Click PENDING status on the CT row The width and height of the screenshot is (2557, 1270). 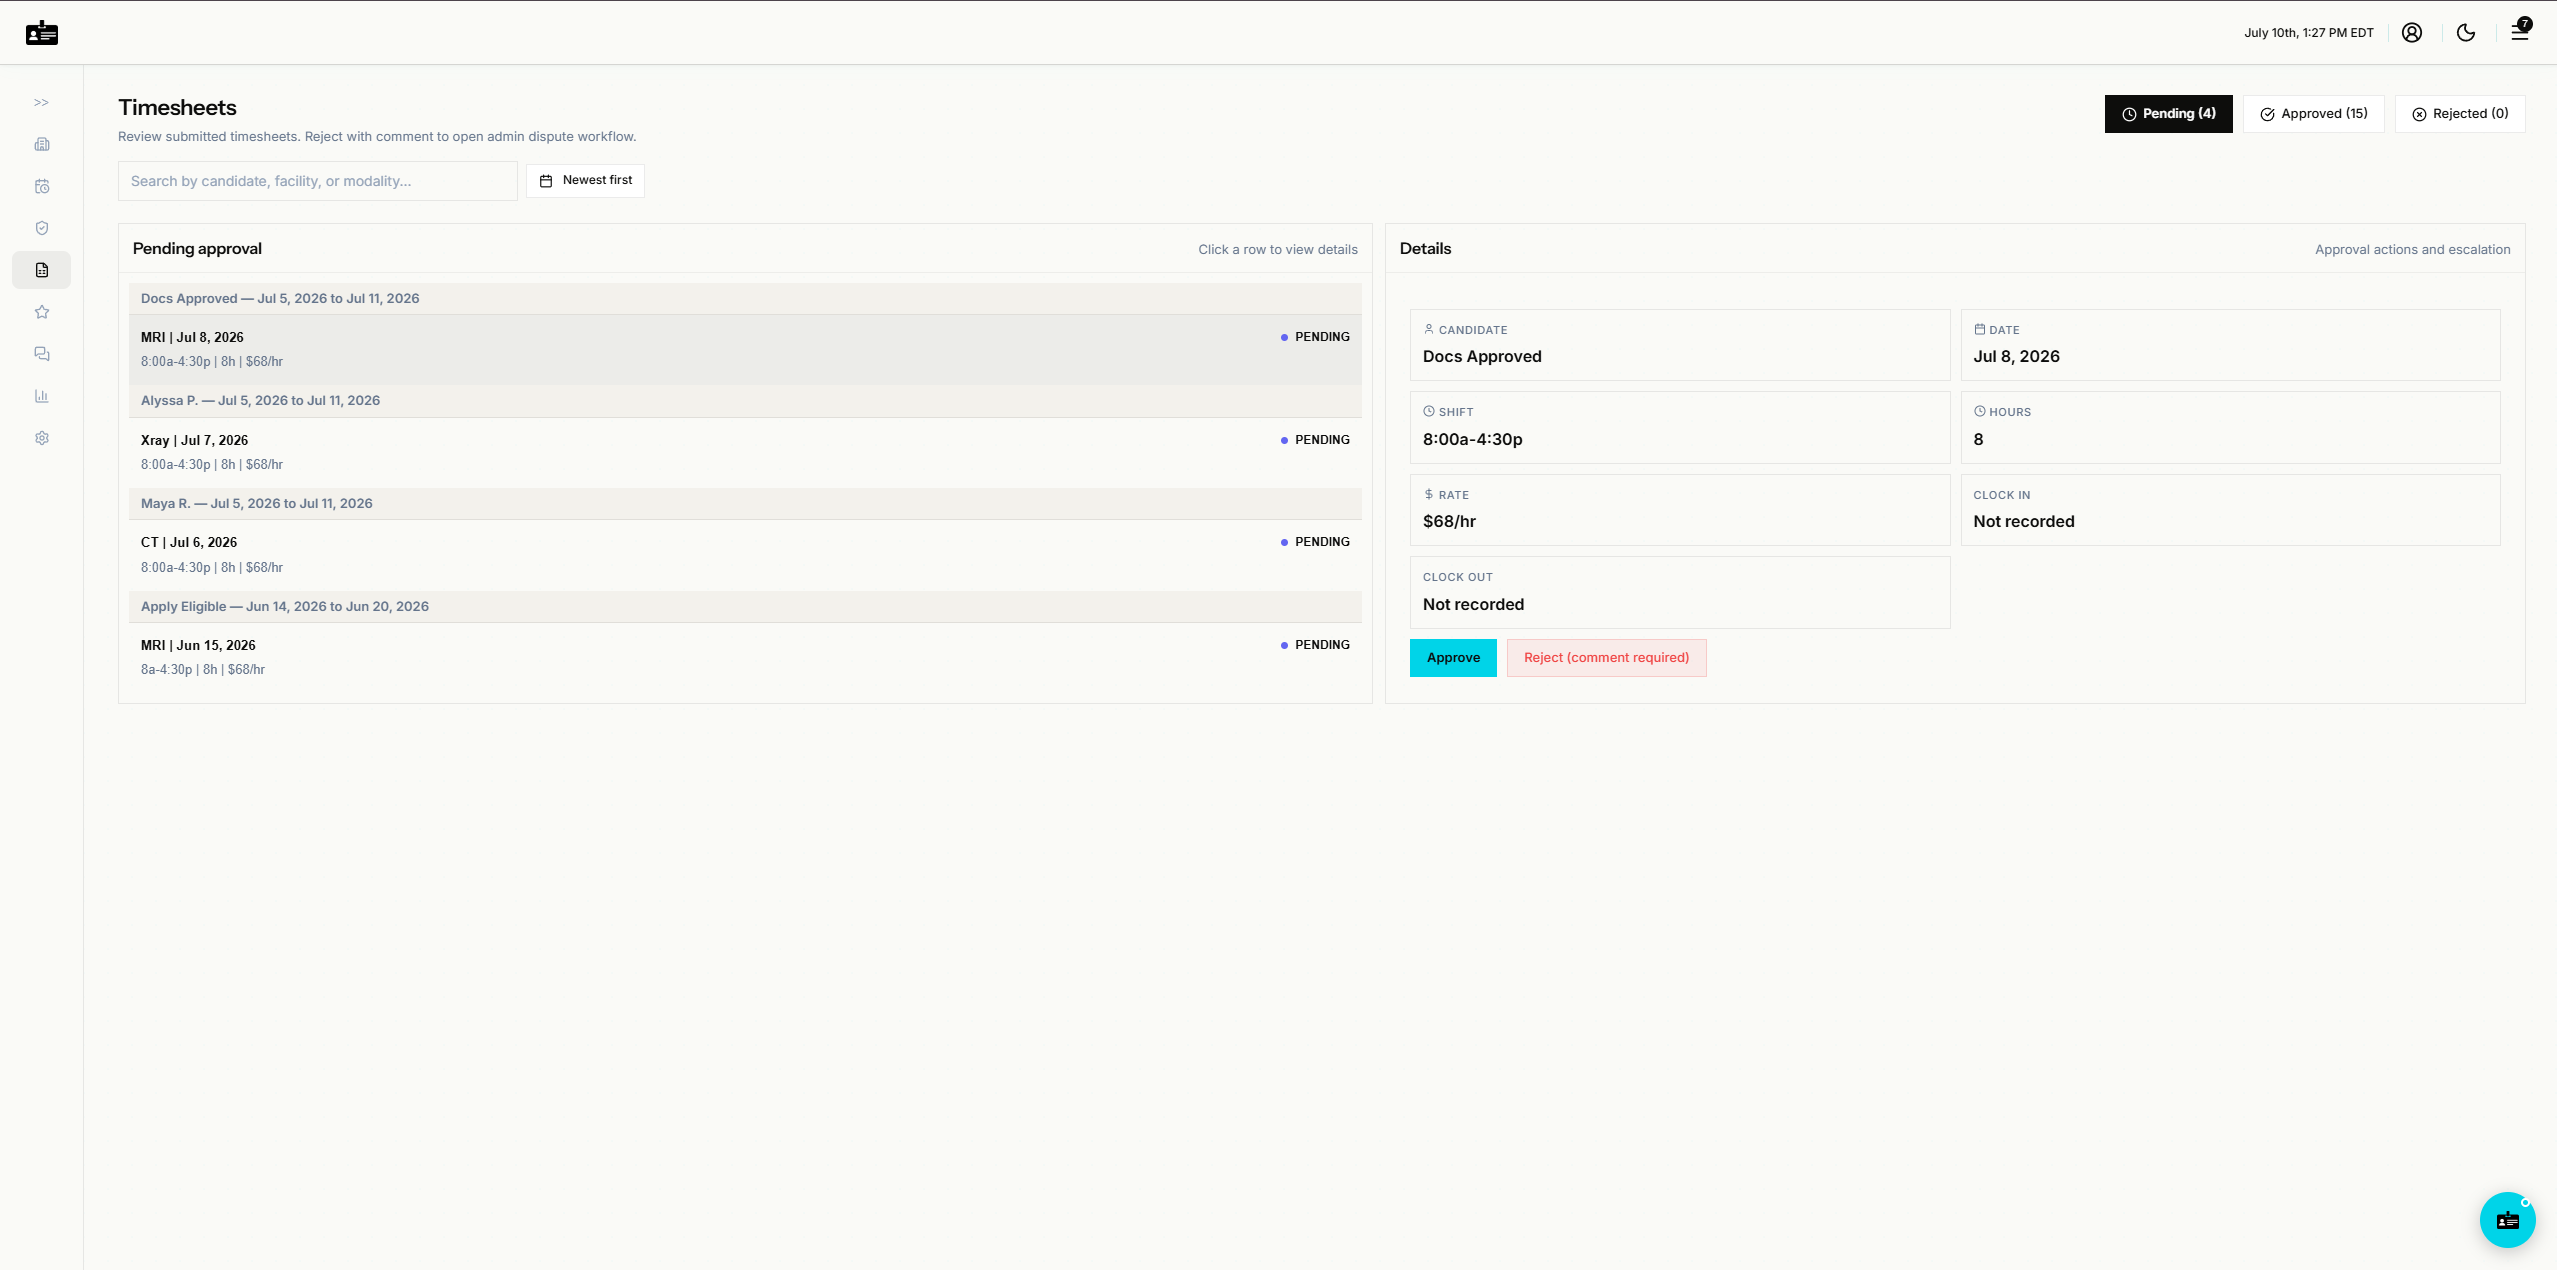click(x=1315, y=542)
